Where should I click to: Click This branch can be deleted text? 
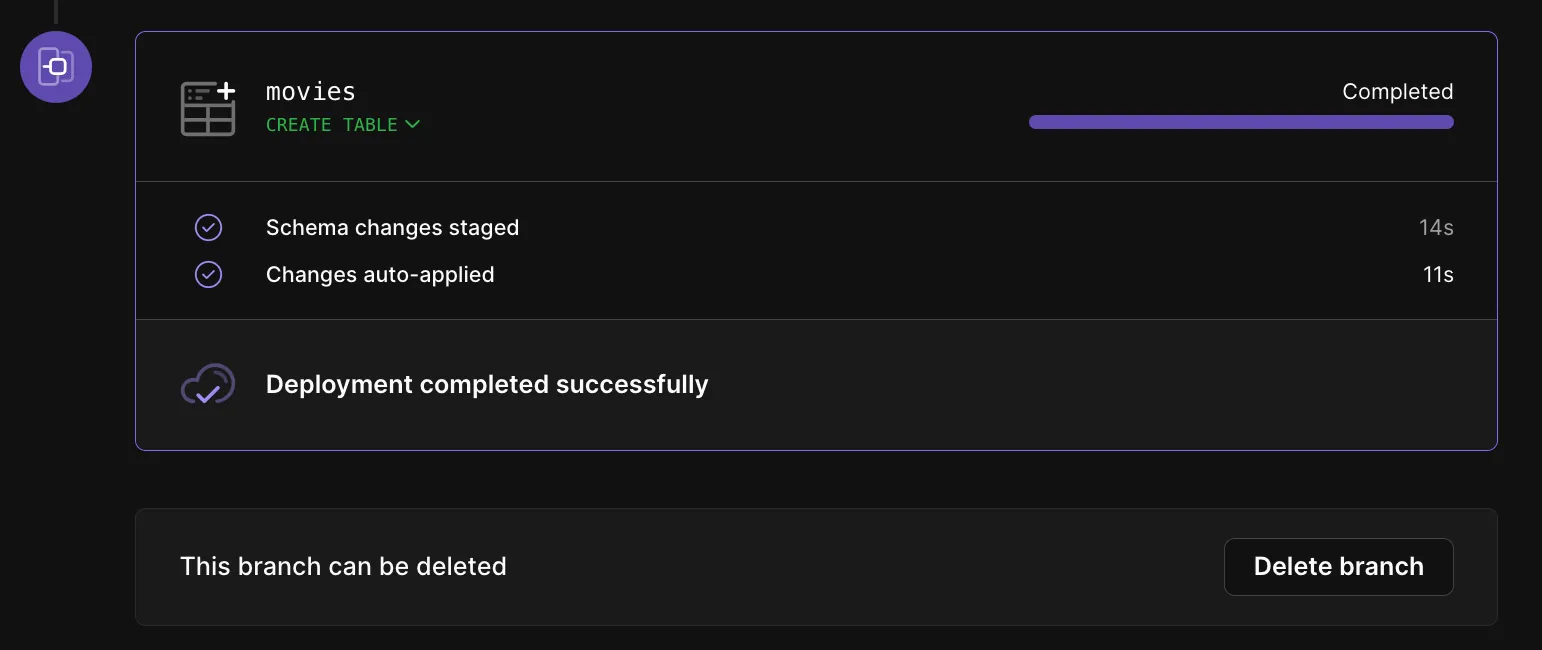[343, 567]
